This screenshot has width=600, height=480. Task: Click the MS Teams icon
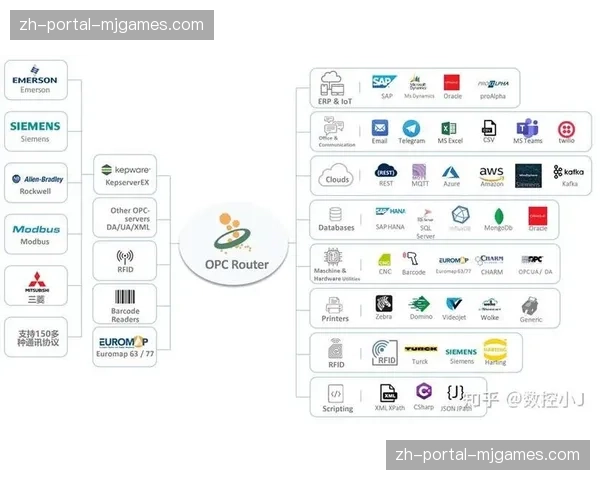point(527,129)
